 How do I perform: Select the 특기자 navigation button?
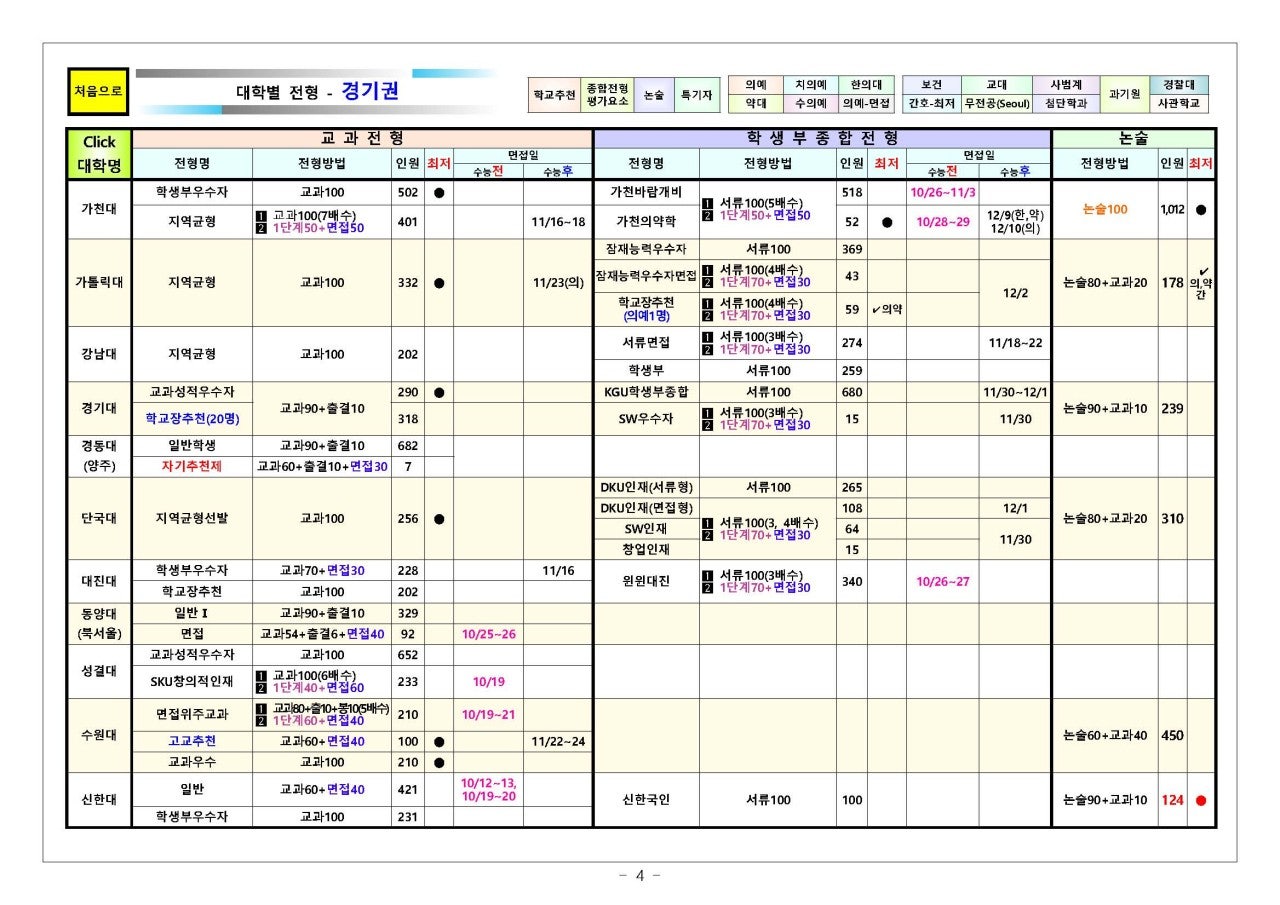tap(696, 95)
